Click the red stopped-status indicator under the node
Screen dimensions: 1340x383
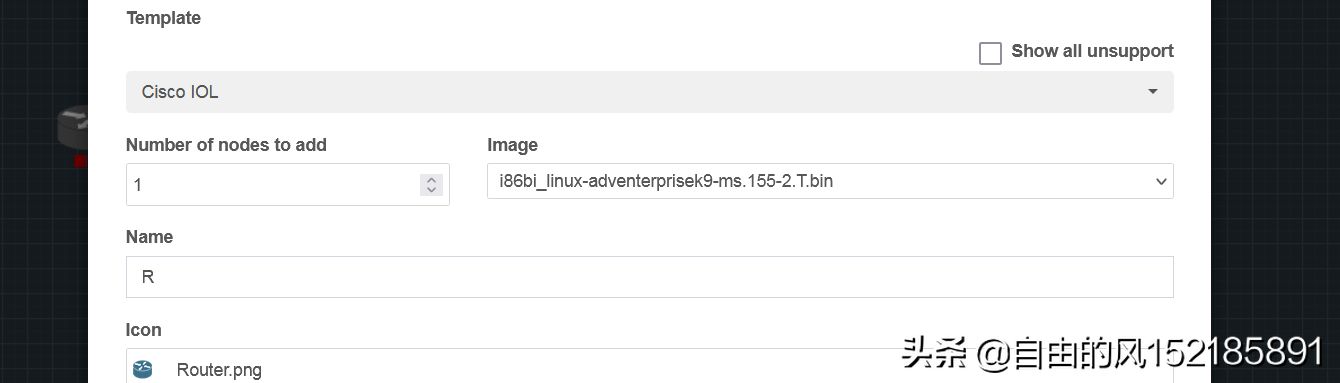click(x=81, y=161)
